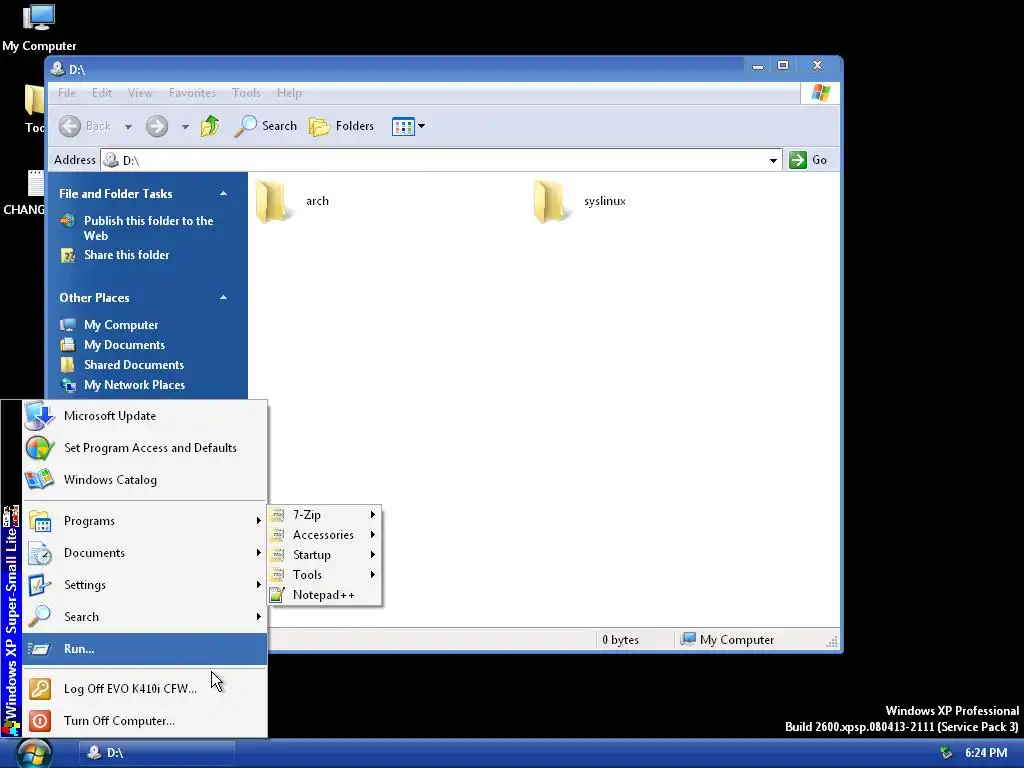
Task: Launch Notepad++ from Programs
Action: click(324, 595)
